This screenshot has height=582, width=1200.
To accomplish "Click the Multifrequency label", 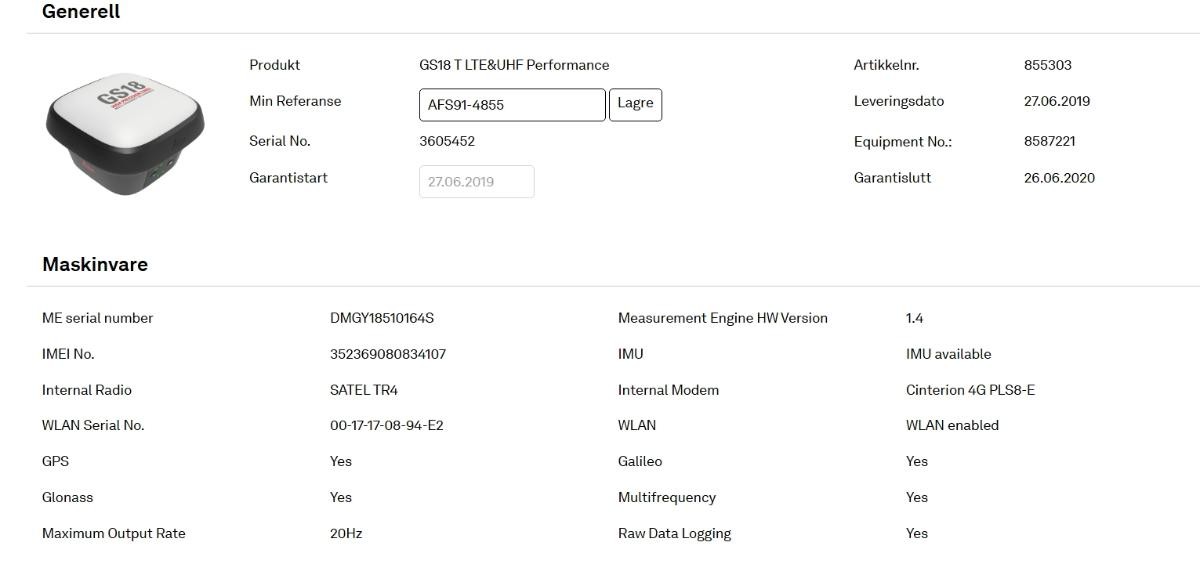I will pyautogui.click(x=667, y=497).
